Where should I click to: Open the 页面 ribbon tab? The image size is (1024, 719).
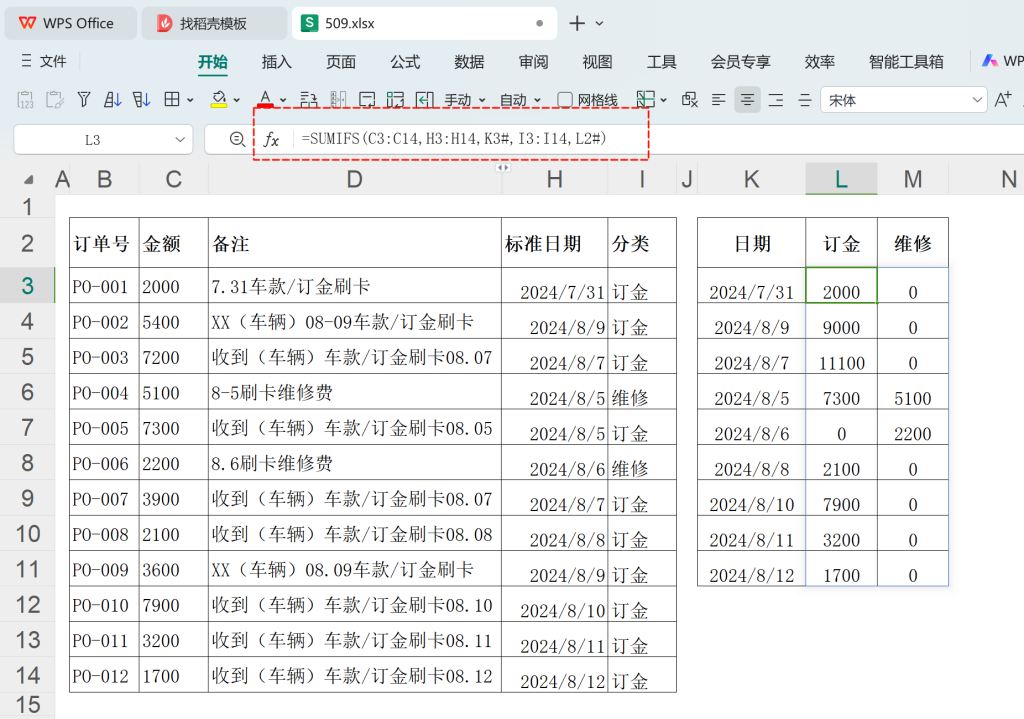pyautogui.click(x=341, y=62)
